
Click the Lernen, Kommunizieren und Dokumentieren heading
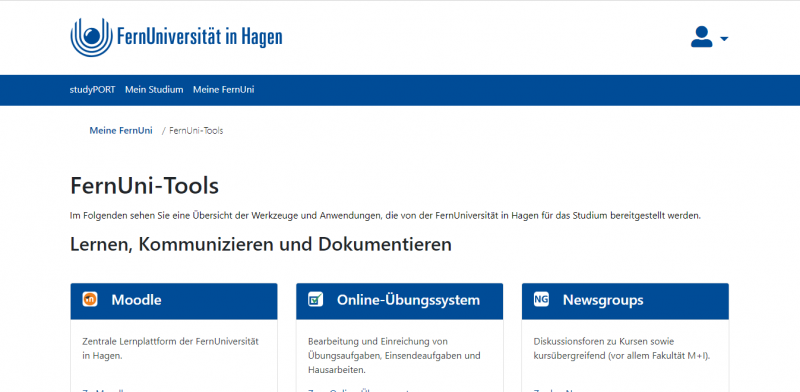pyautogui.click(x=261, y=244)
